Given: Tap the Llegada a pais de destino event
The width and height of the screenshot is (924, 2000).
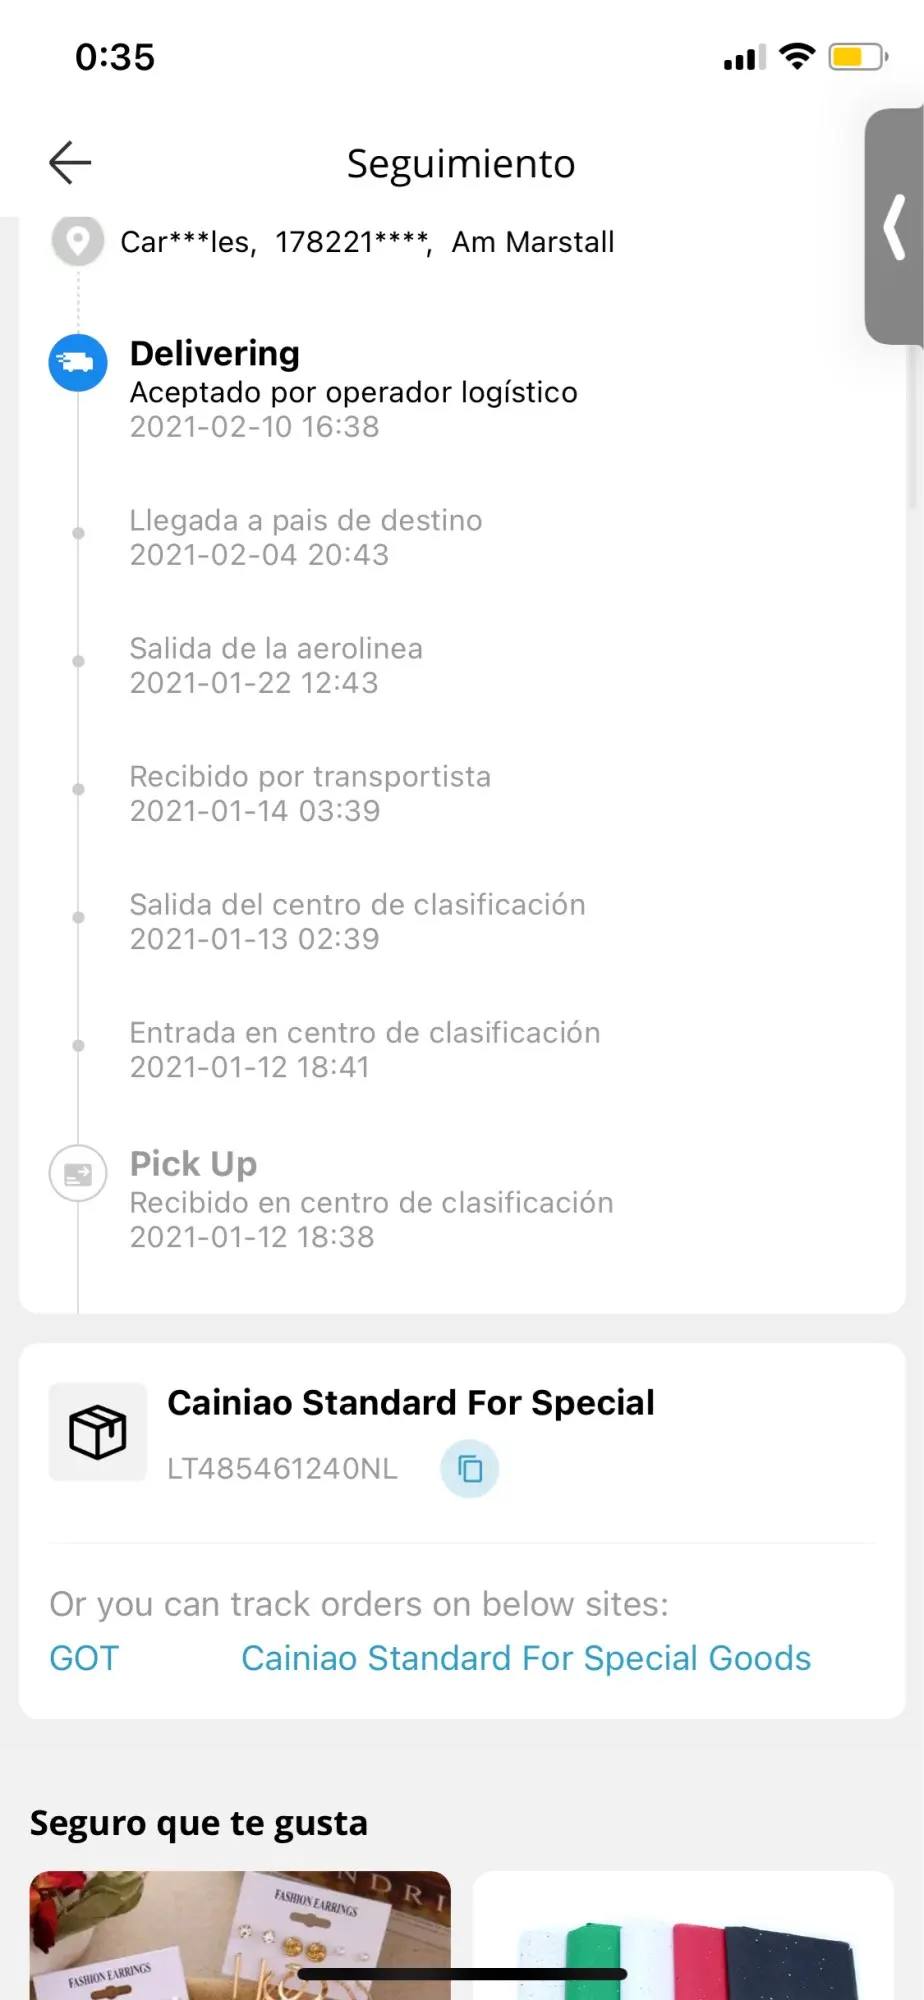Looking at the screenshot, I should [x=306, y=537].
